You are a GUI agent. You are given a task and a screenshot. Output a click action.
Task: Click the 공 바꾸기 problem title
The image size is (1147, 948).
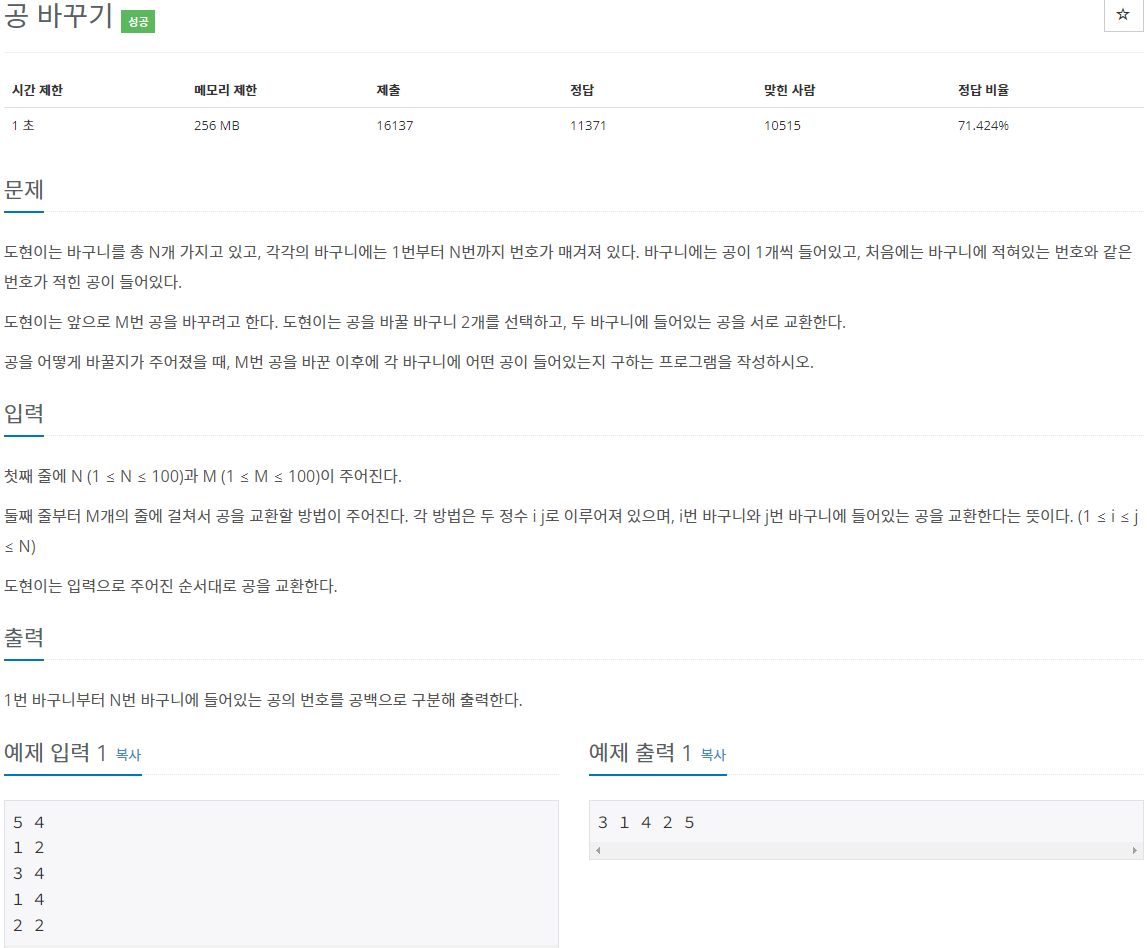[x=56, y=18]
